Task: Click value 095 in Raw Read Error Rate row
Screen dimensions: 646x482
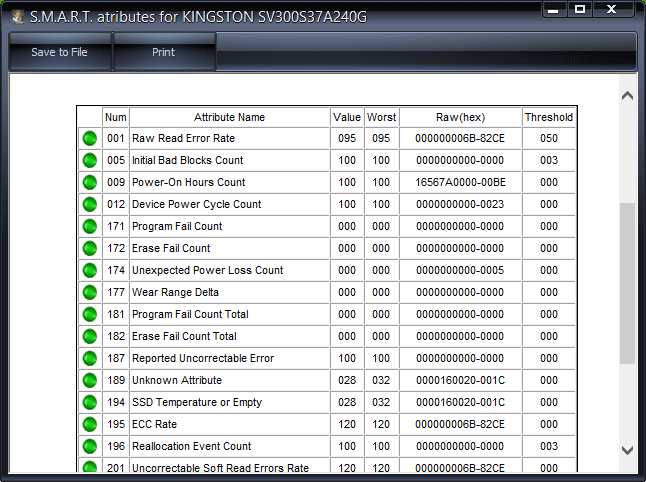Action: (x=347, y=138)
